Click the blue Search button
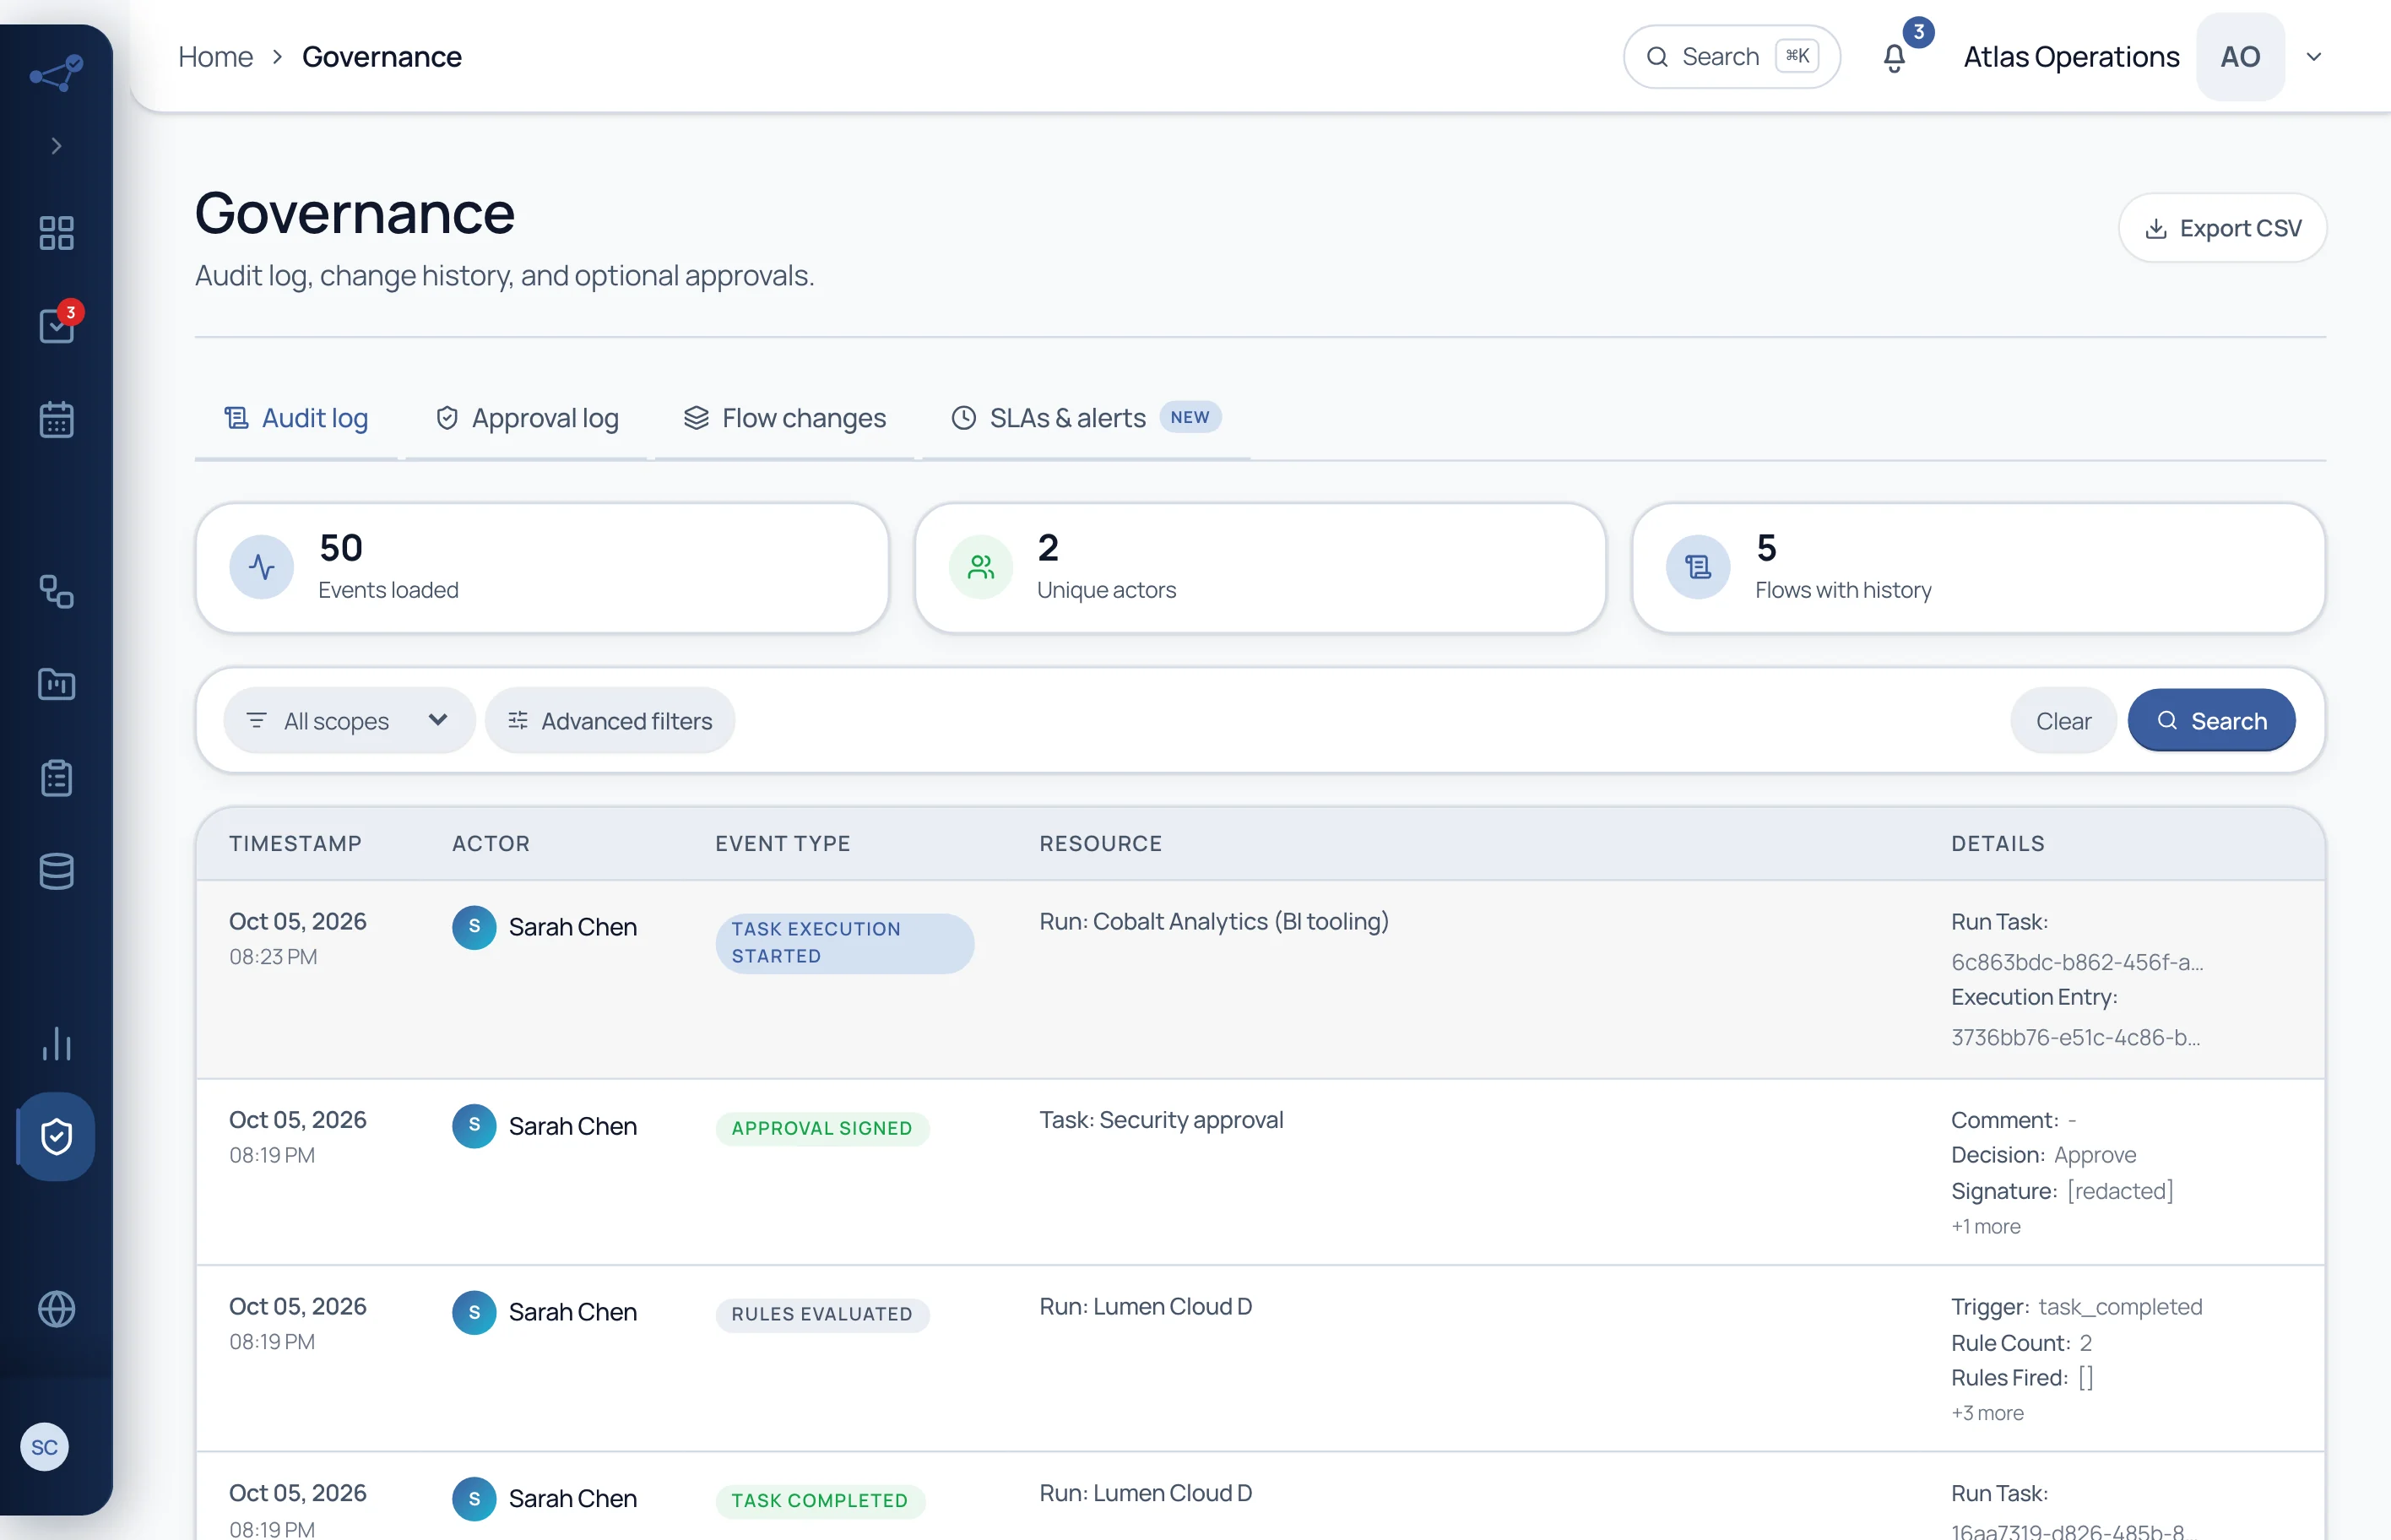Viewport: 2391px width, 1540px height. (x=2211, y=720)
